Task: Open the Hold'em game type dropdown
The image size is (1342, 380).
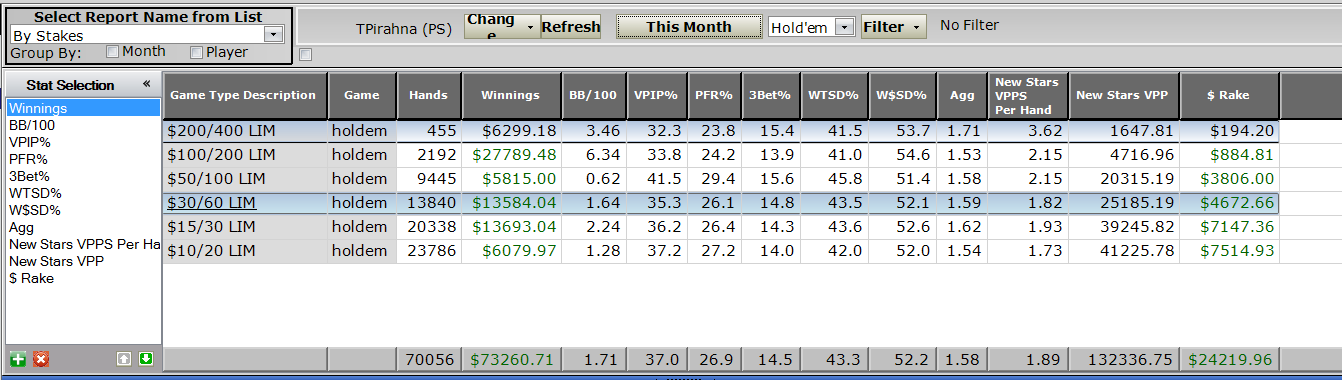Action: click(x=844, y=27)
